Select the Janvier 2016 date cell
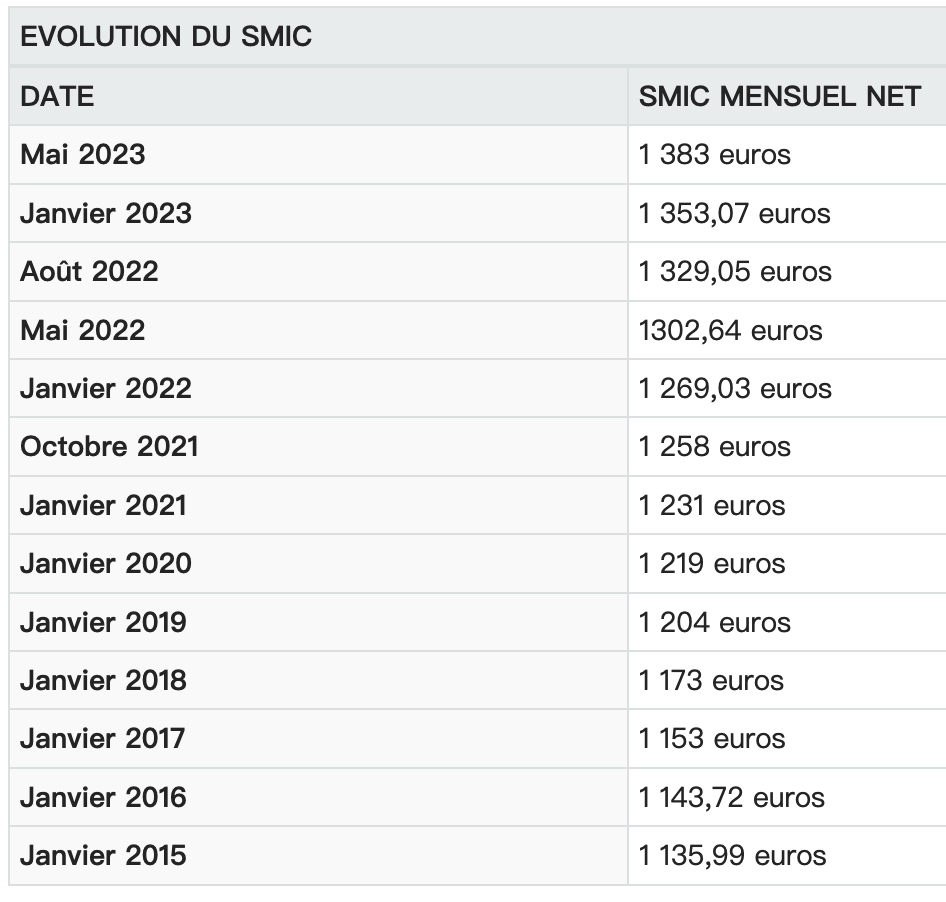The image size is (946, 902). [103, 797]
